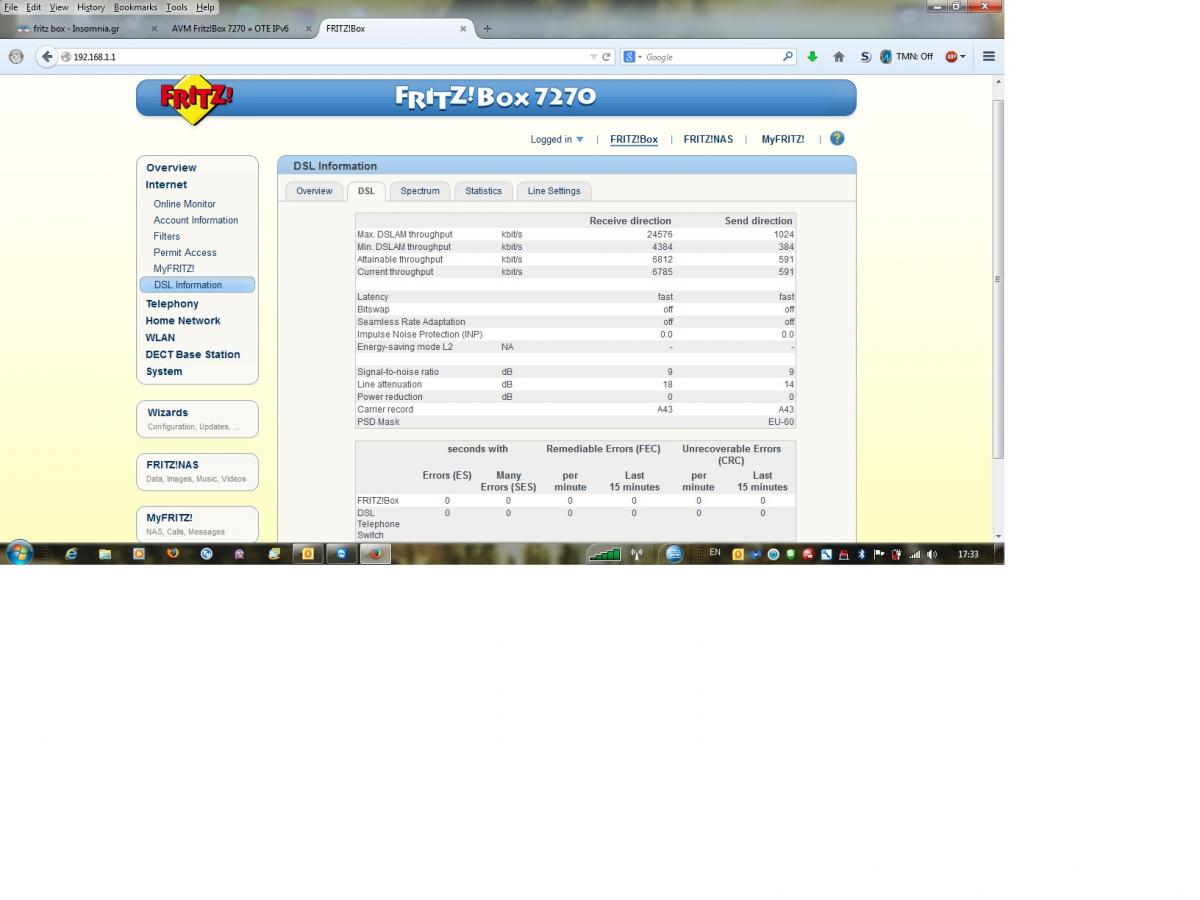Image resolution: width=1200 pixels, height=900 pixels.
Task: Expand the DECT Base Station section
Action: (x=193, y=355)
